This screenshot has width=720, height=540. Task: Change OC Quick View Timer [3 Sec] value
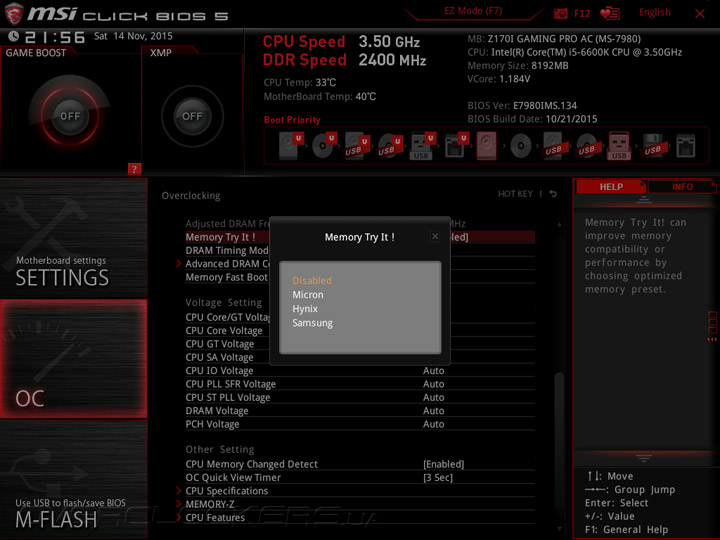438,478
